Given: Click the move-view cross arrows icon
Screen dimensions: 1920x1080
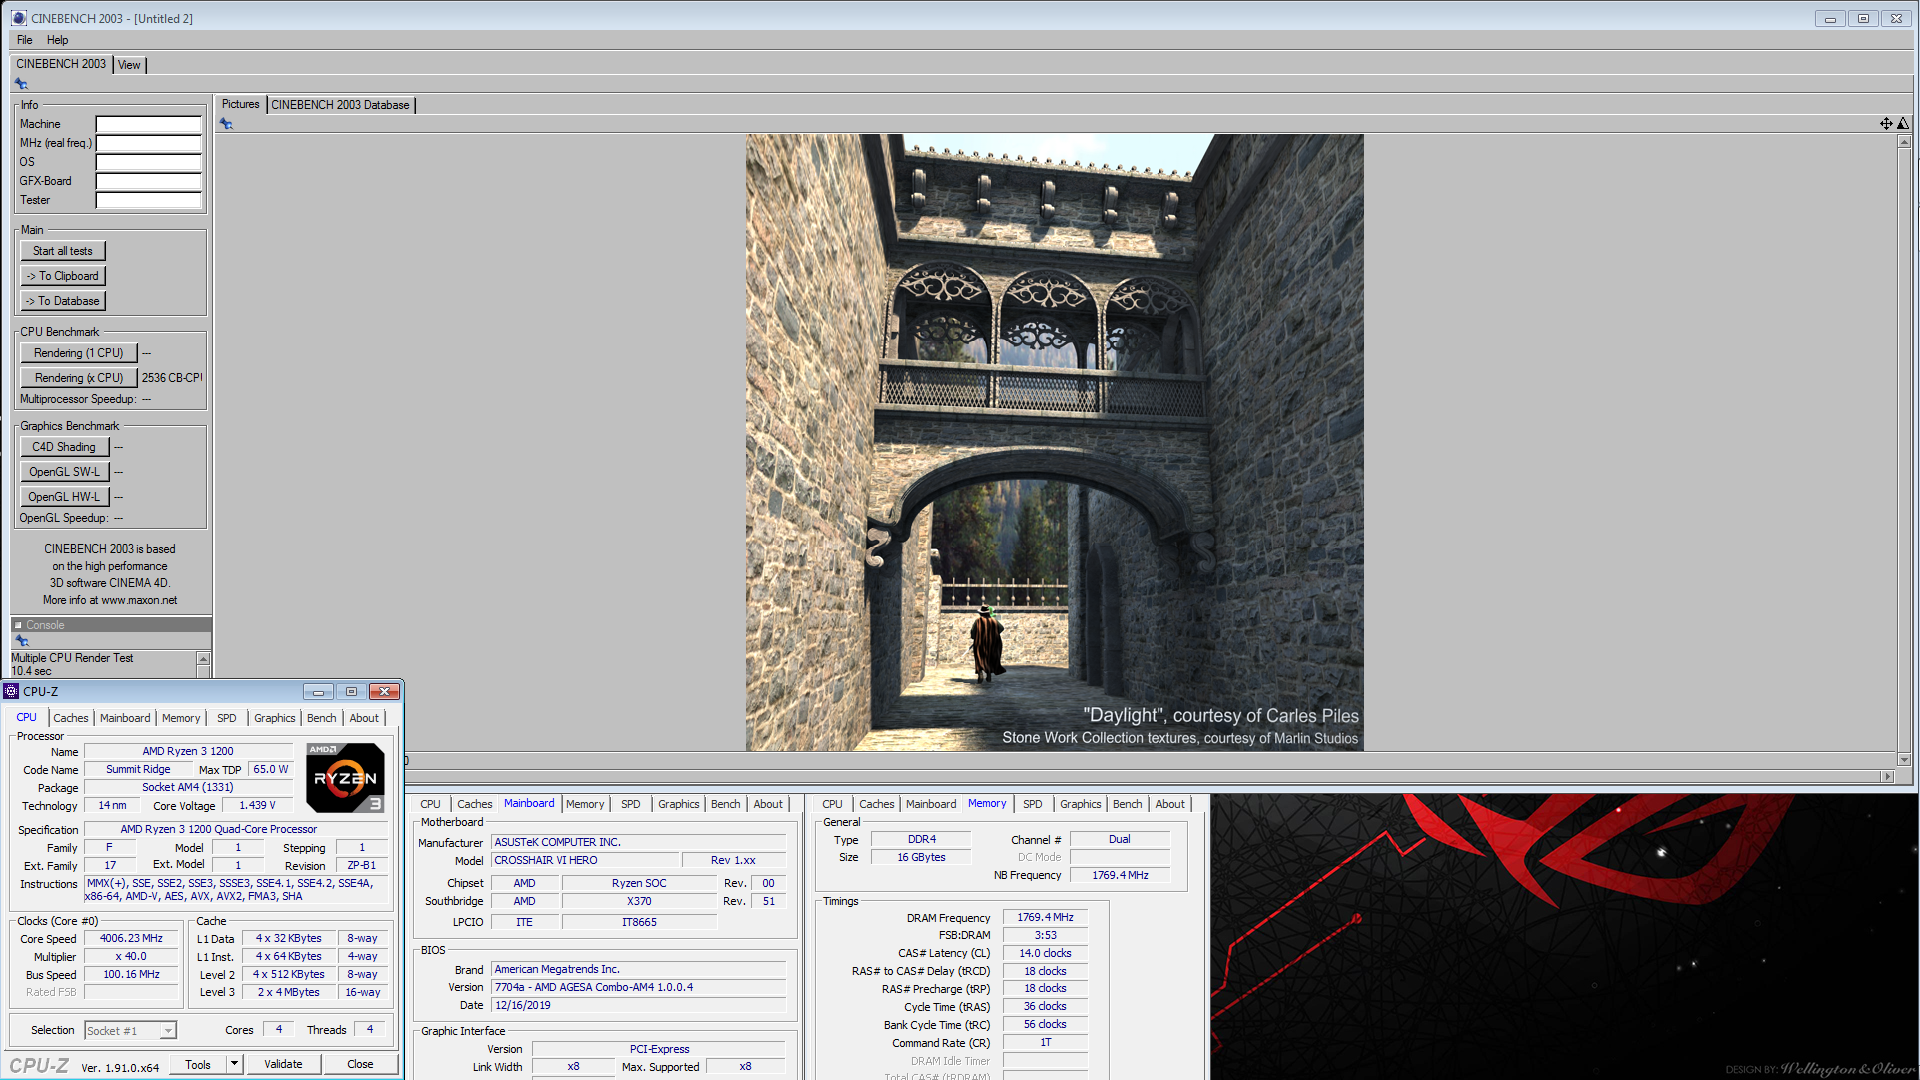Looking at the screenshot, I should 1886,123.
